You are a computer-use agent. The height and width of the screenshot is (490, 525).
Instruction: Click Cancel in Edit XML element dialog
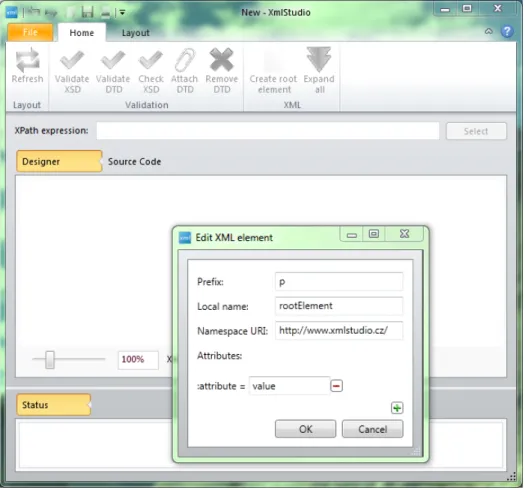tap(374, 430)
